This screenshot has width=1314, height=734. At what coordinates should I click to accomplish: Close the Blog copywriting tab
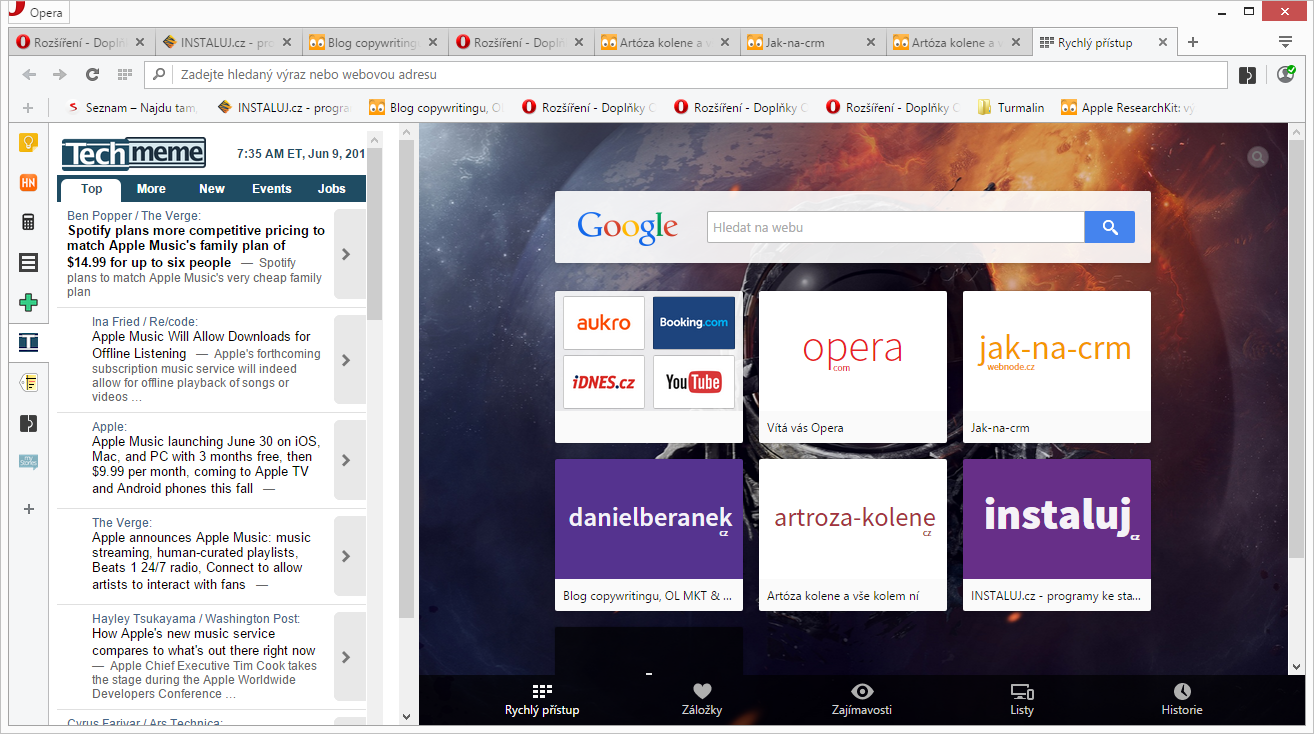pyautogui.click(x=433, y=43)
